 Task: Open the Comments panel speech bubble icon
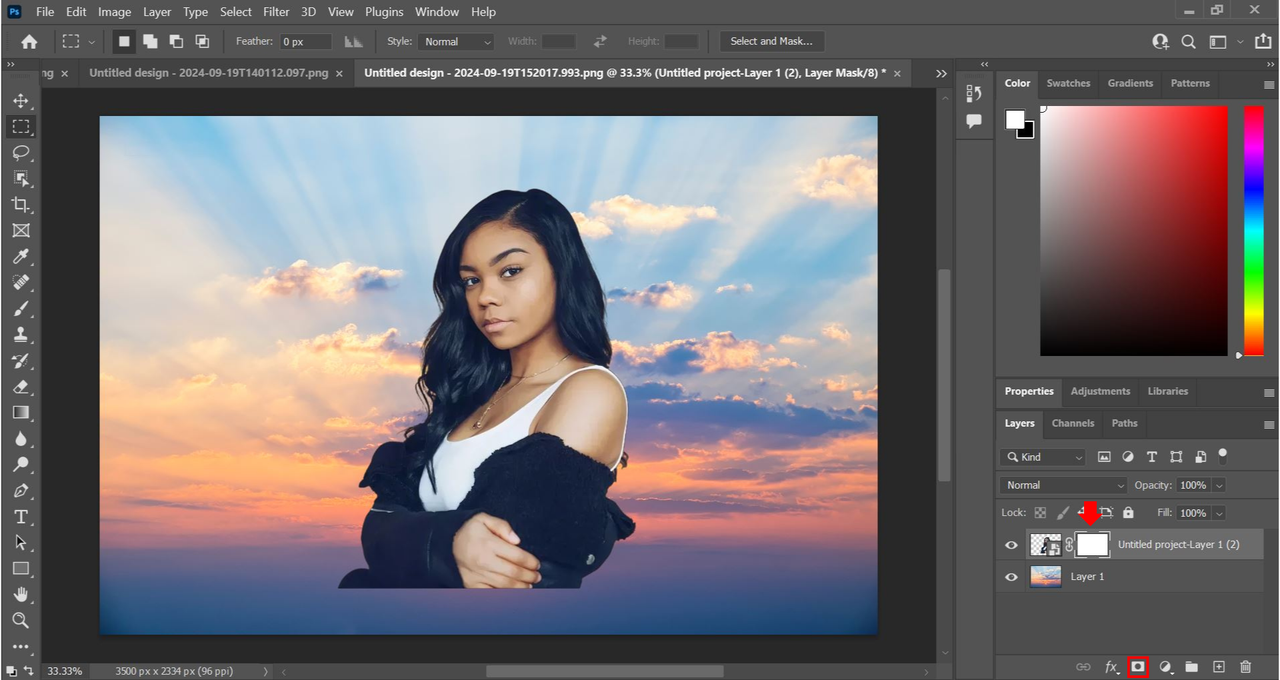[974, 121]
